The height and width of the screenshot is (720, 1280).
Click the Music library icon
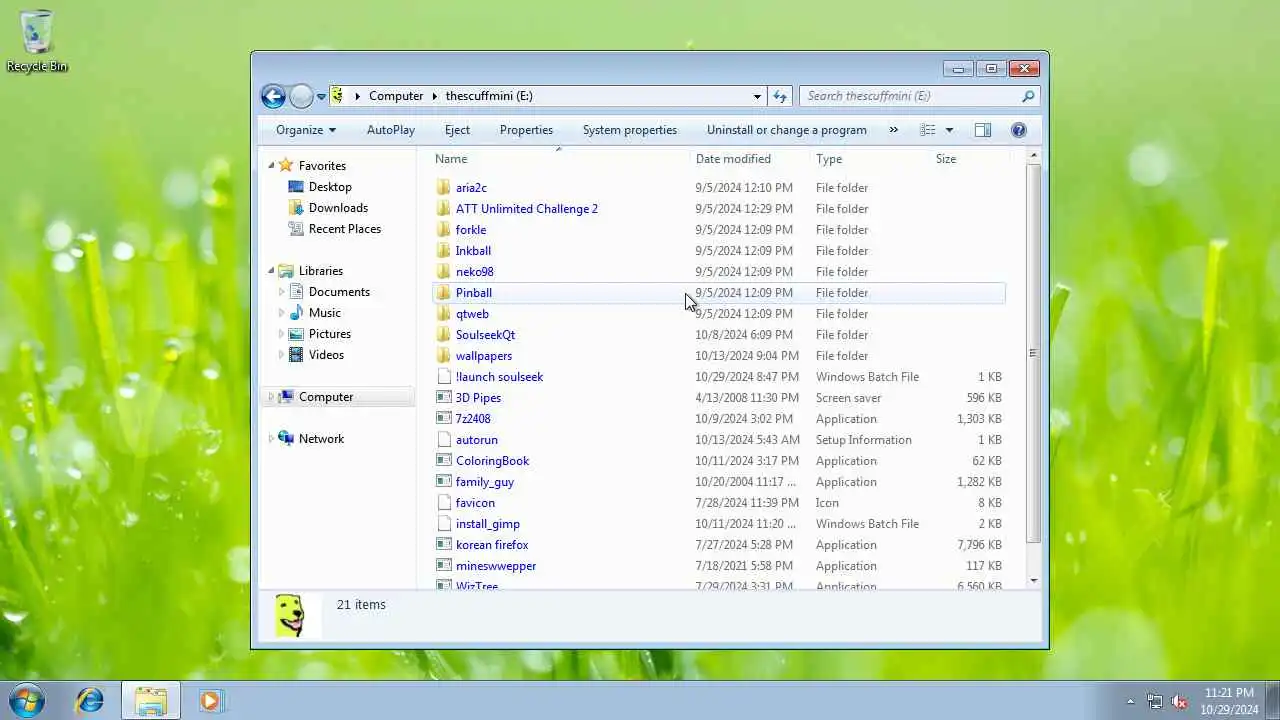click(x=296, y=313)
